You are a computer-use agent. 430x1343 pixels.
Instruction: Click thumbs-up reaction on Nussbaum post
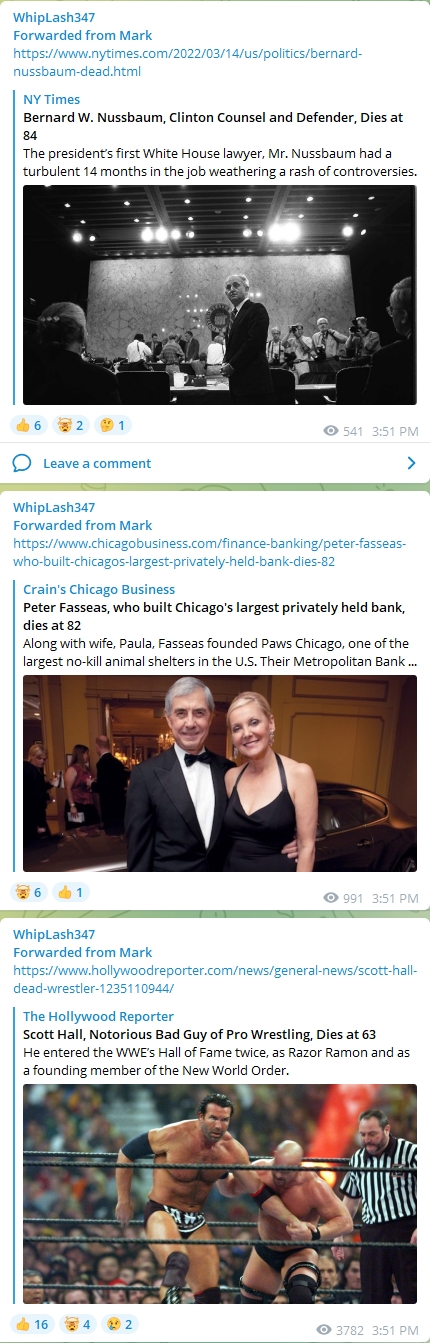pos(28,425)
